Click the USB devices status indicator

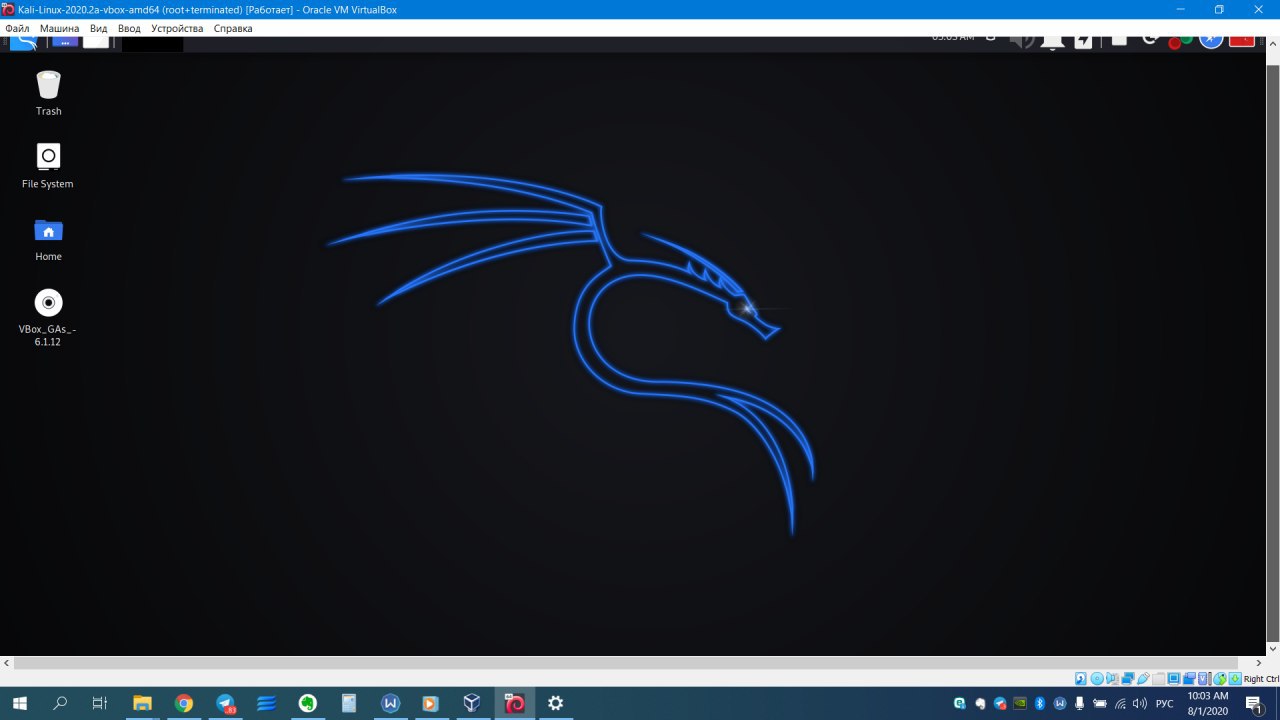pyautogui.click(x=1143, y=679)
